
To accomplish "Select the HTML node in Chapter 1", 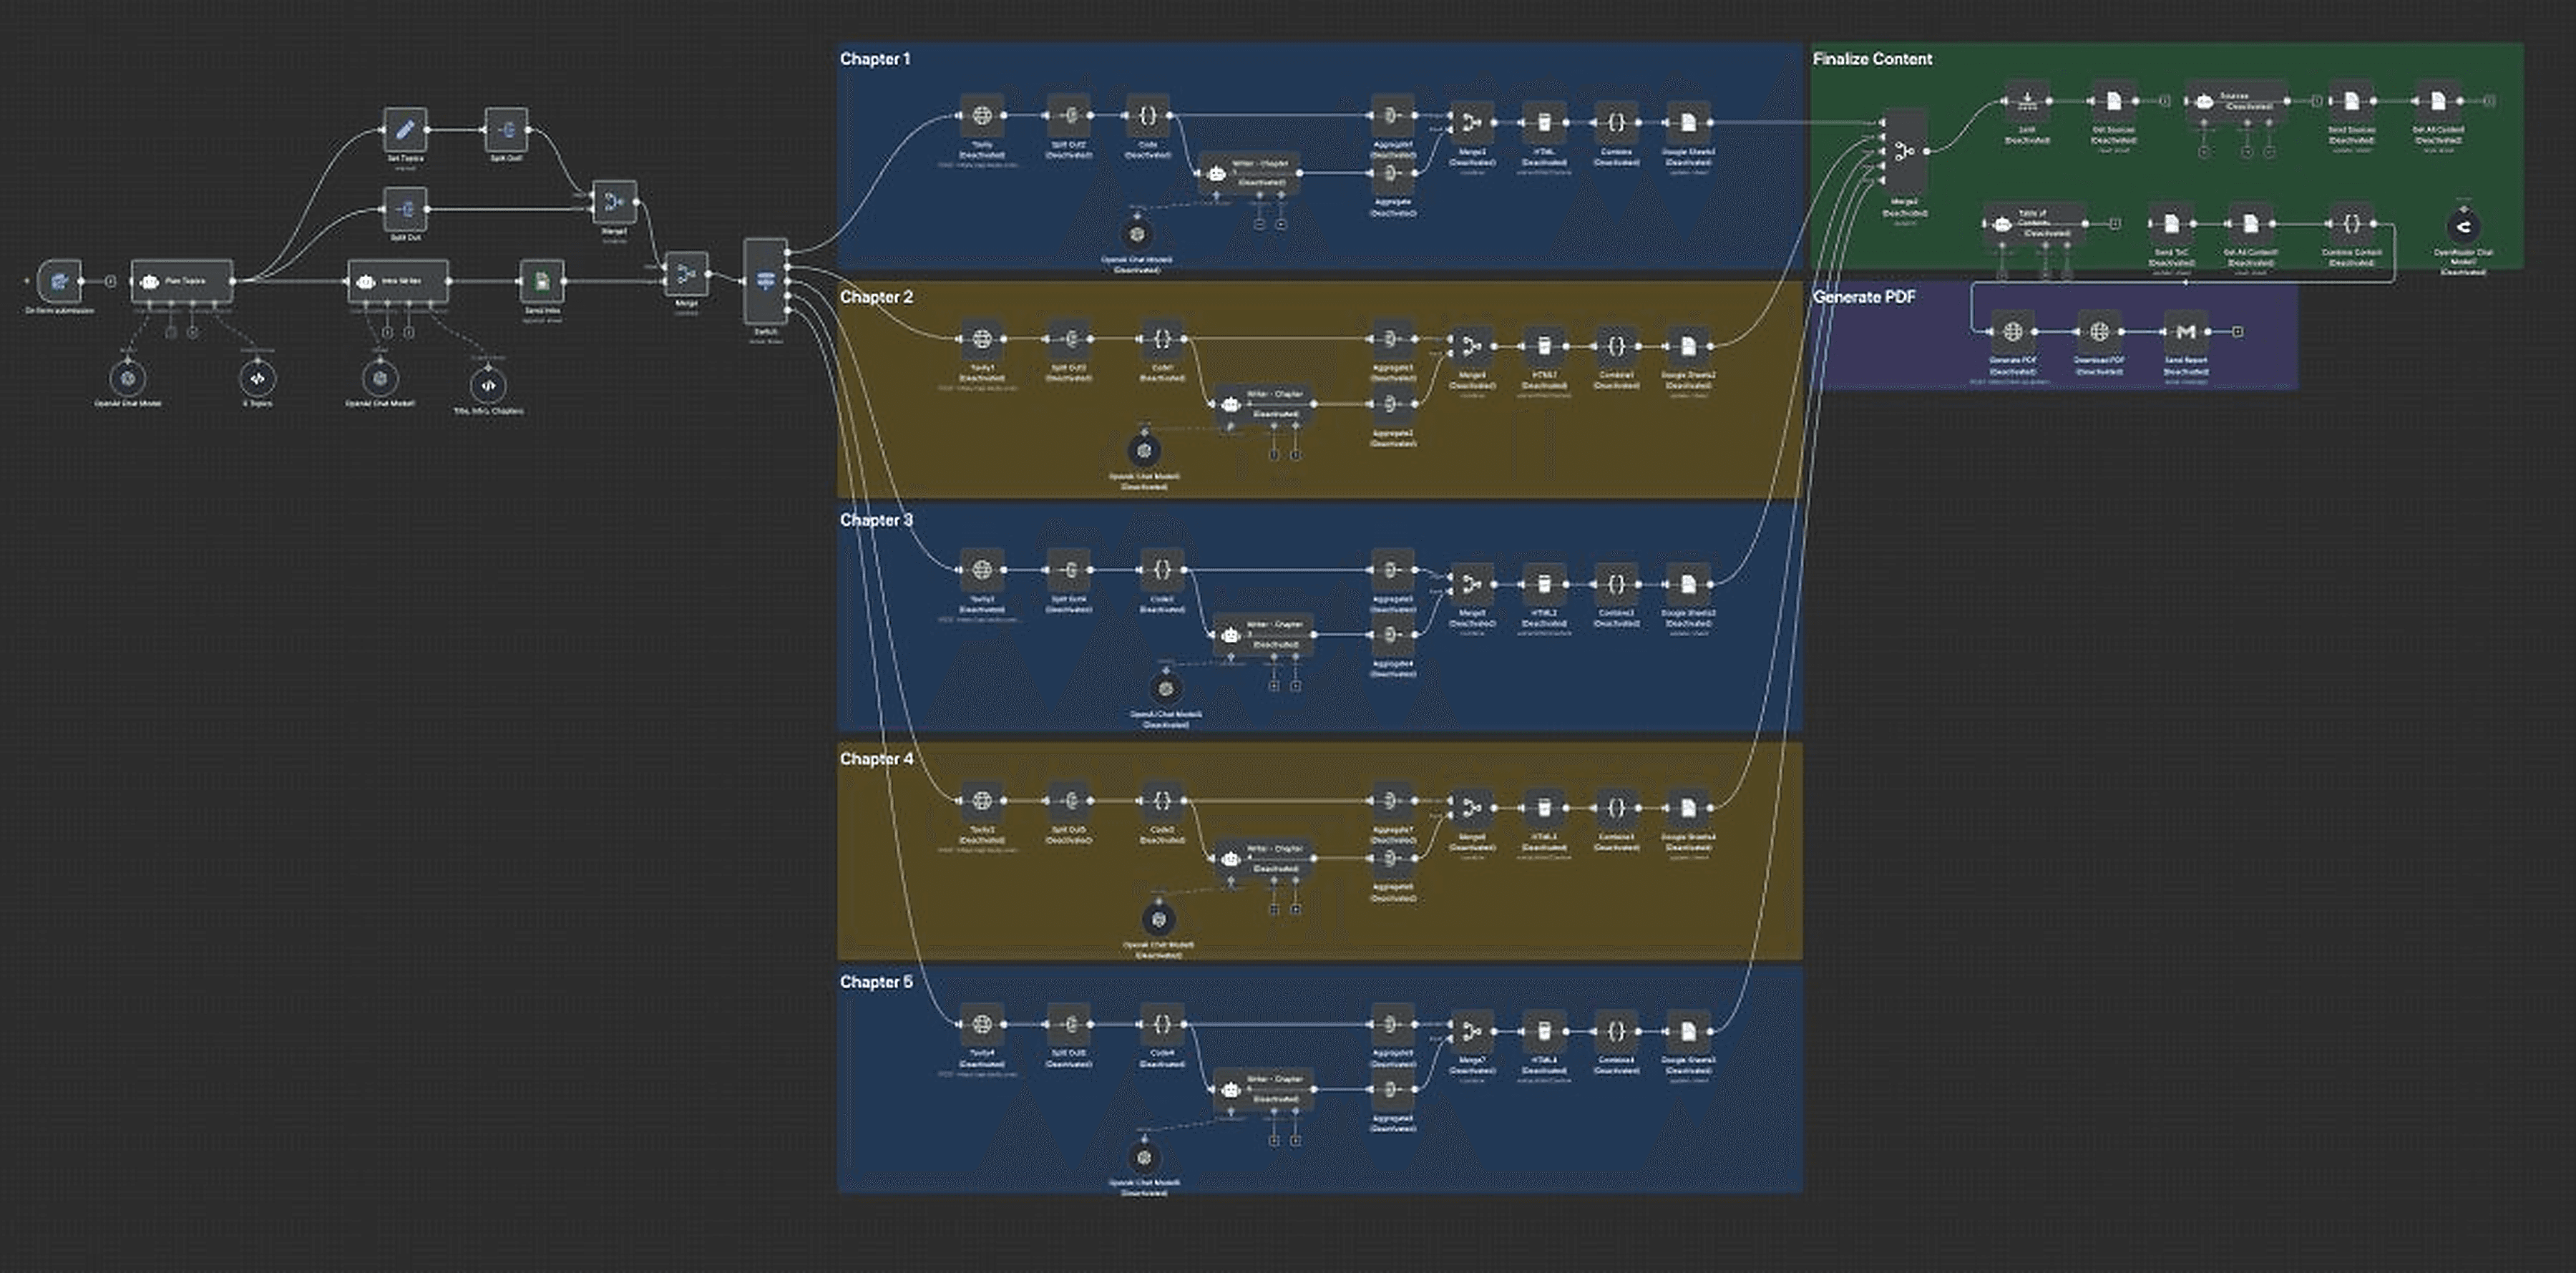I will (x=1544, y=123).
